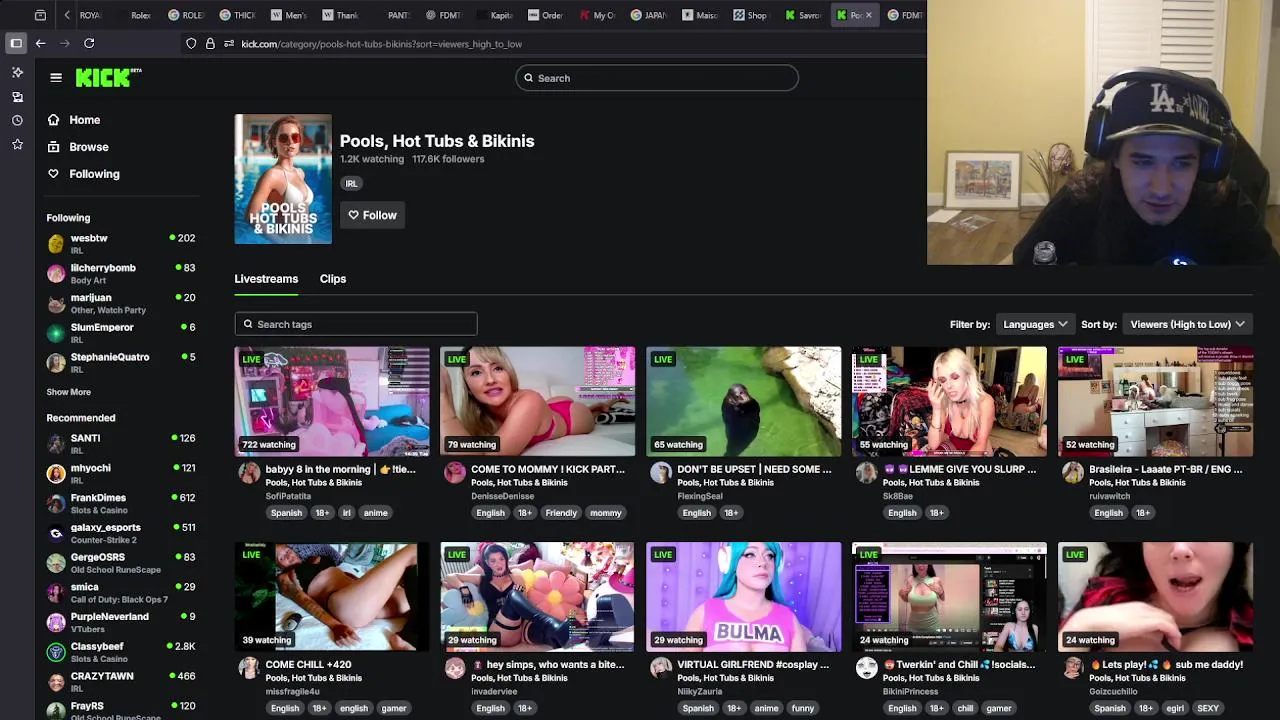Click PurpleNeverland avatar in Recommended
Viewport: 1280px width, 720px height.
pos(56,622)
